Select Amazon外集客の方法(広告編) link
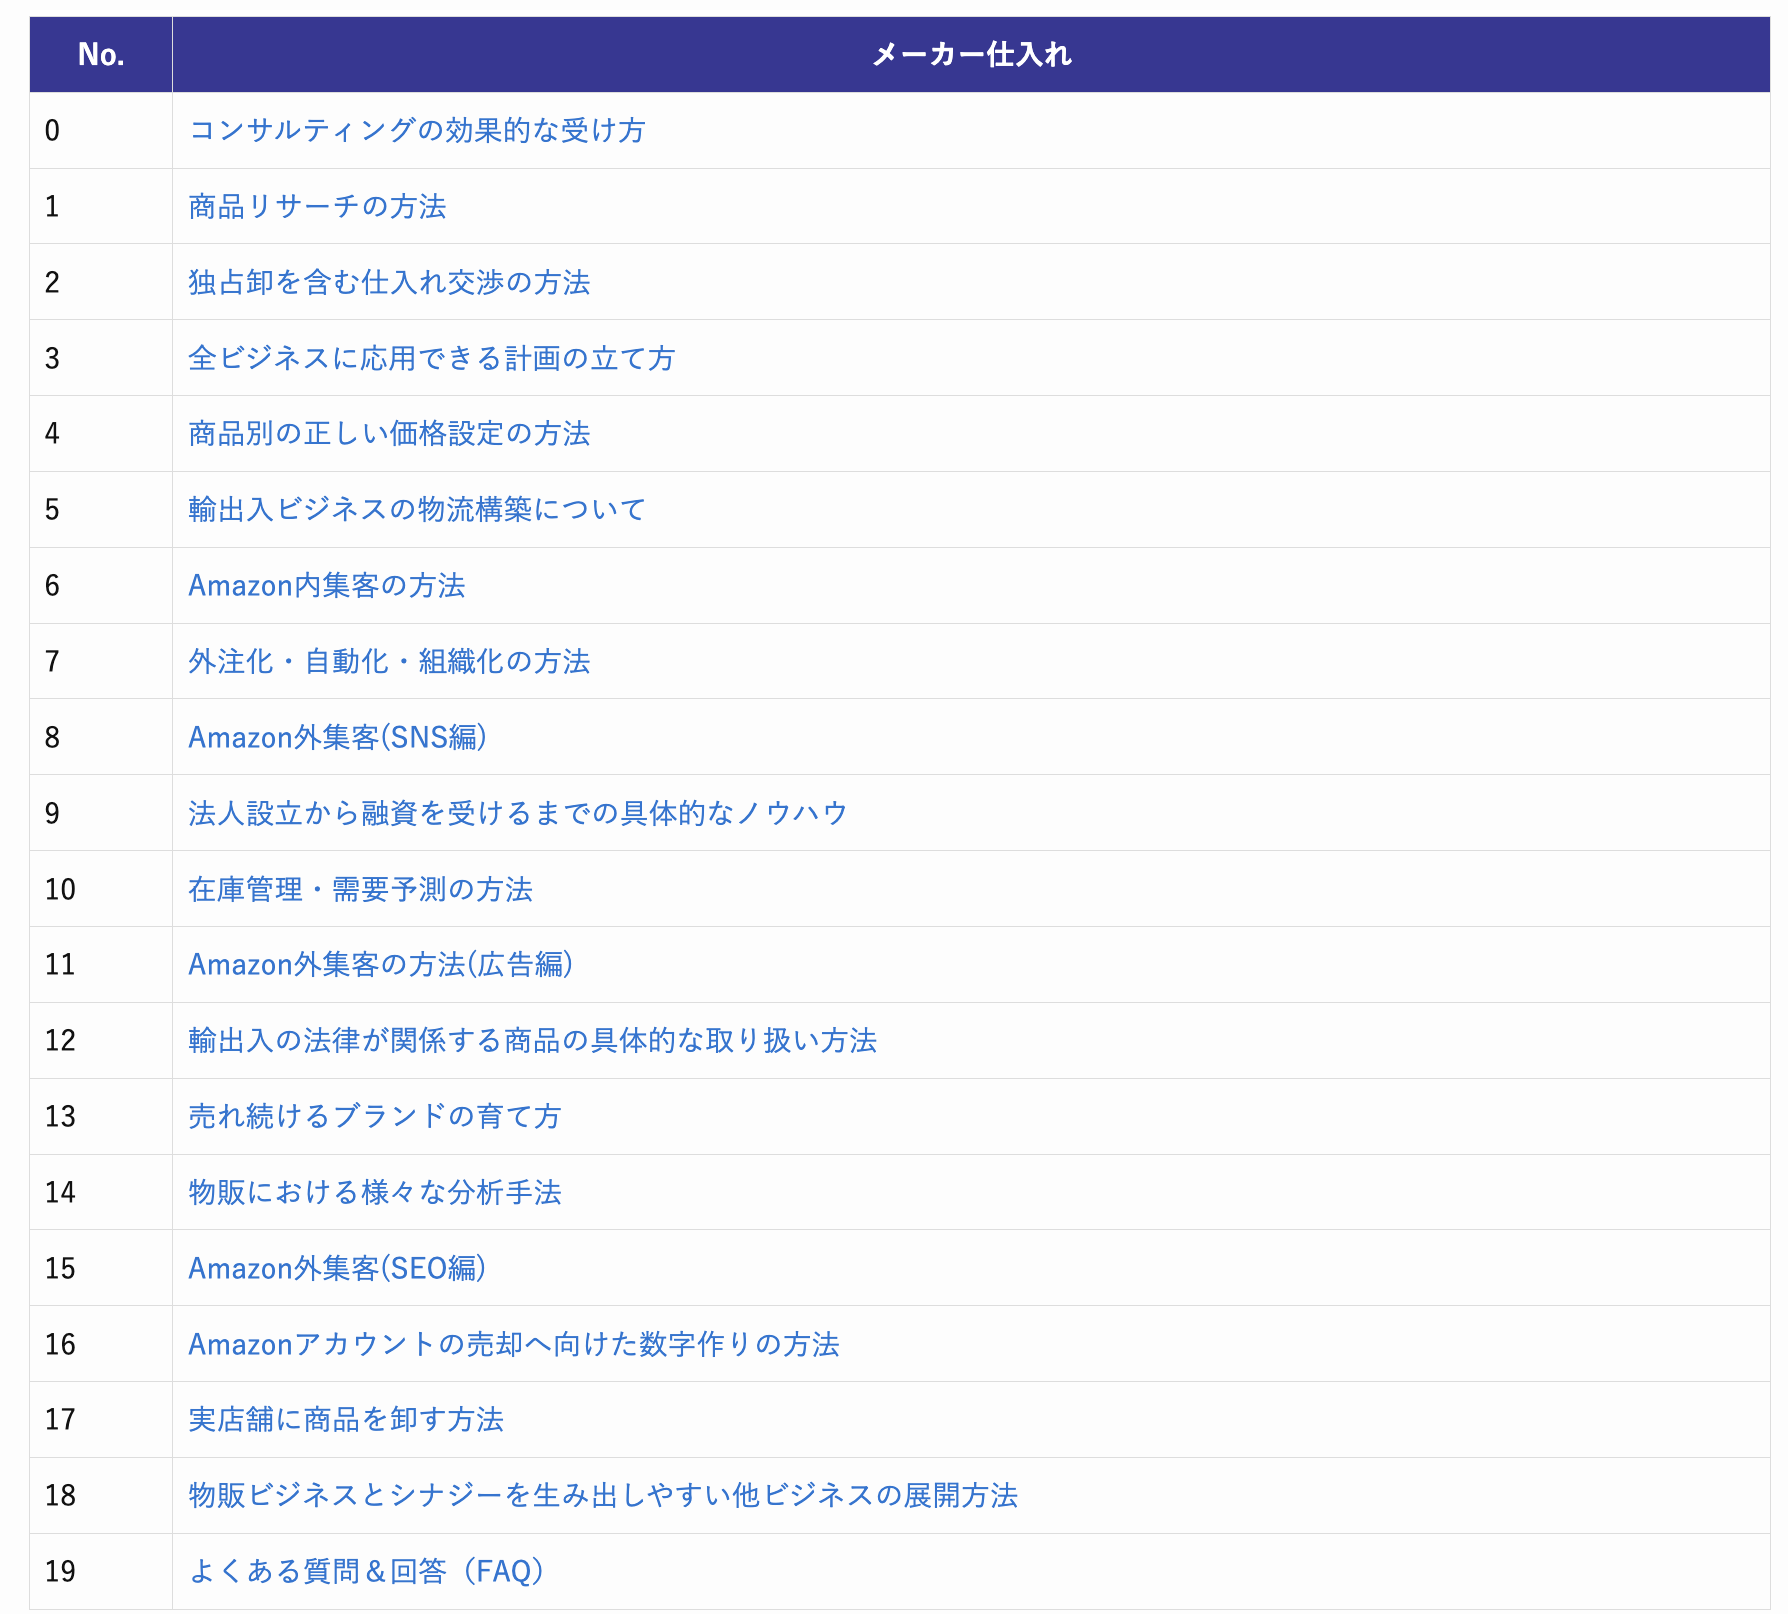The width and height of the screenshot is (1788, 1614). tap(380, 965)
